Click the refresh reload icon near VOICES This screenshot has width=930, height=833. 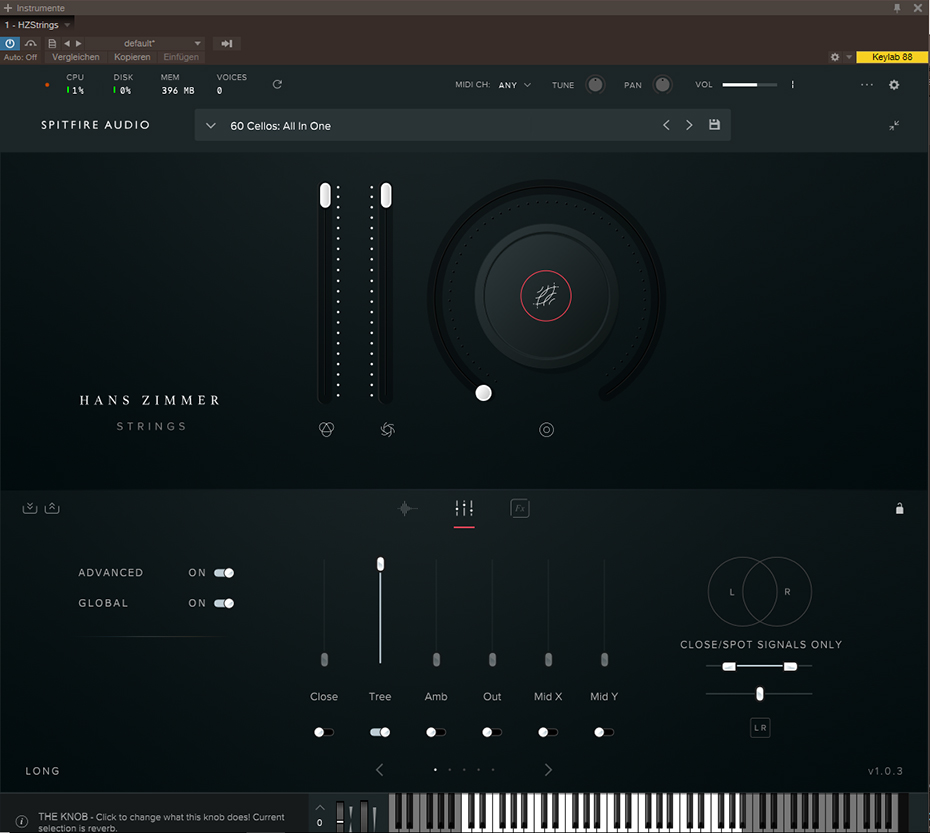click(277, 84)
